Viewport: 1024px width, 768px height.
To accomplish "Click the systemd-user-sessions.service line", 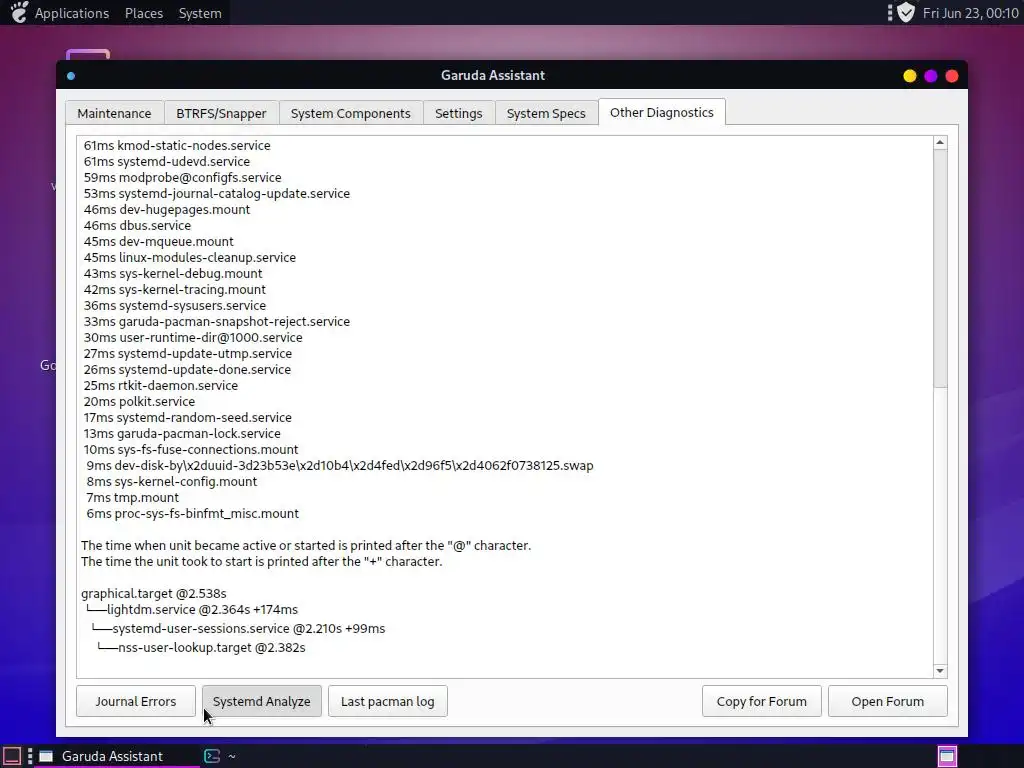I will (238, 628).
